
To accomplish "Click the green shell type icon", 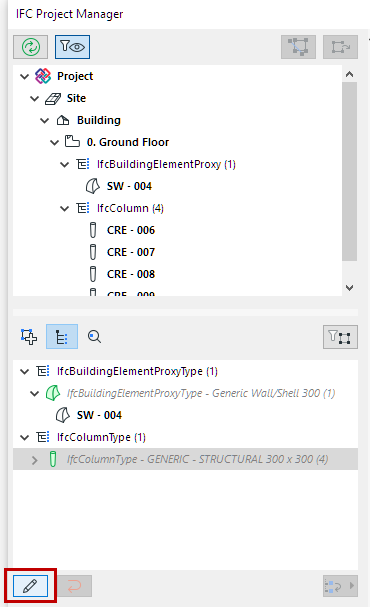I will click(x=53, y=393).
